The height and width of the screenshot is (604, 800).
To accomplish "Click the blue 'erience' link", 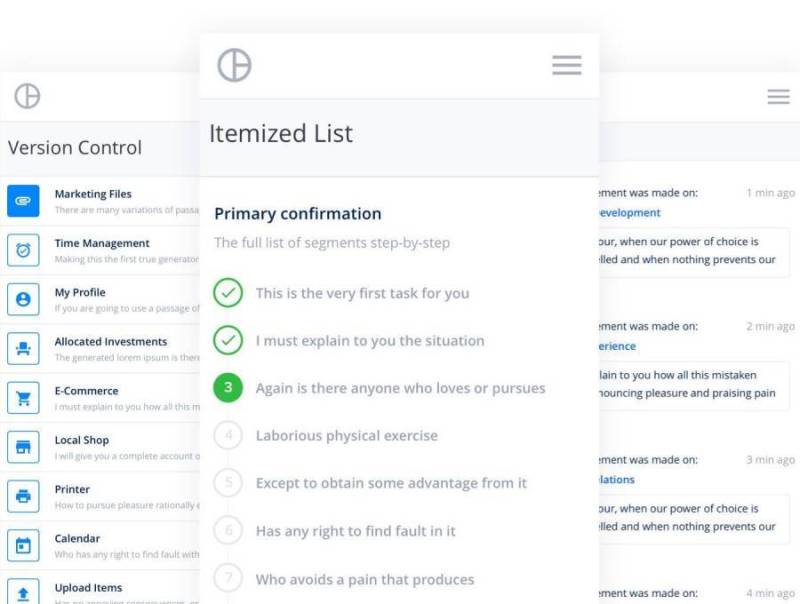I will click(x=616, y=346).
